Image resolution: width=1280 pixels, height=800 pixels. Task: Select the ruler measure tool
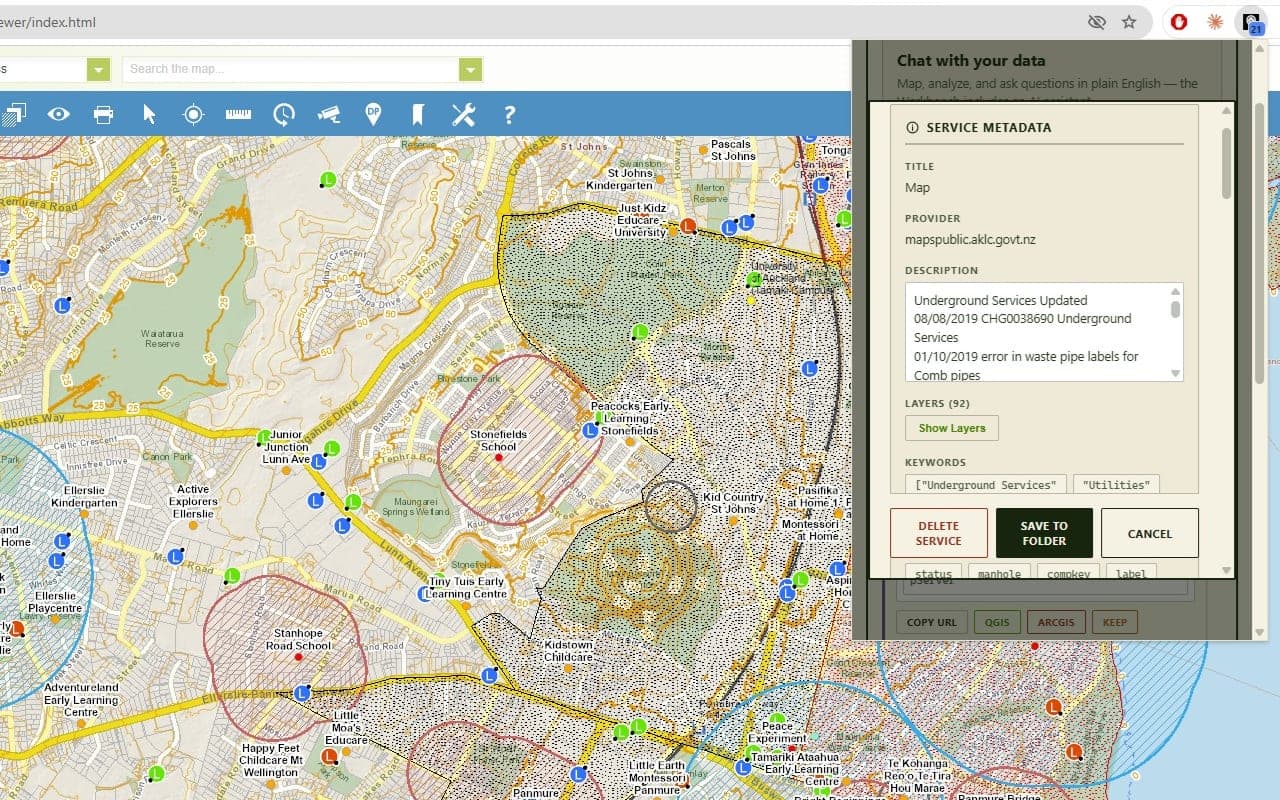point(238,114)
